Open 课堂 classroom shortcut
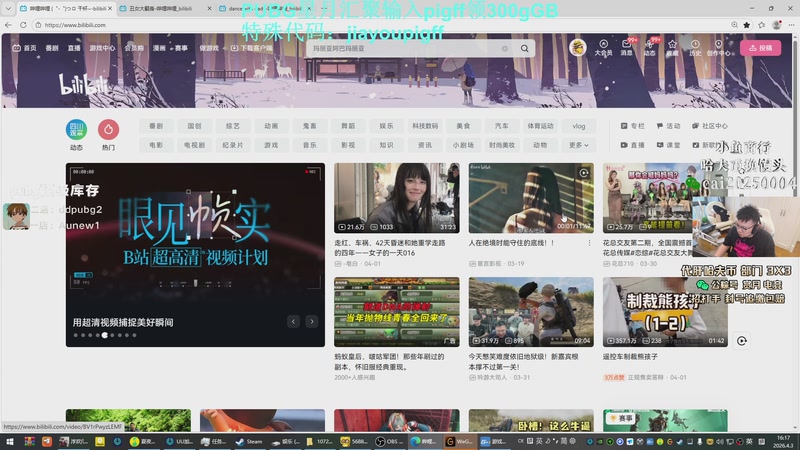Viewport: 800px width, 450px height. (x=668, y=145)
